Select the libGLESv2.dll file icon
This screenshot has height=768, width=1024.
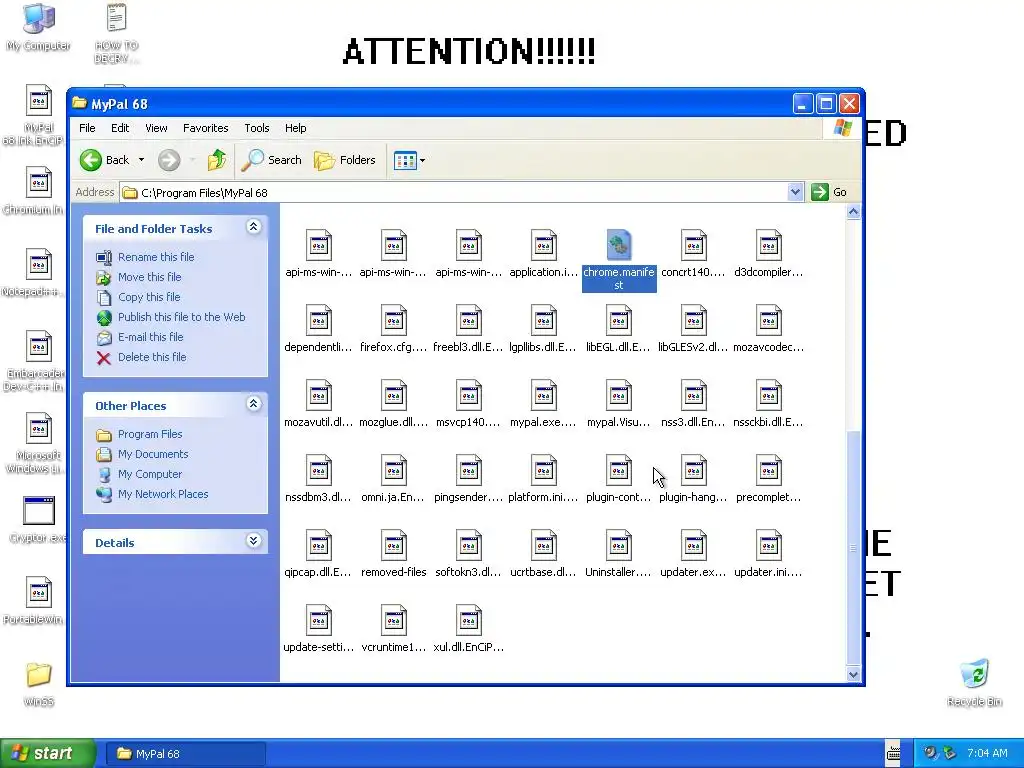click(694, 320)
